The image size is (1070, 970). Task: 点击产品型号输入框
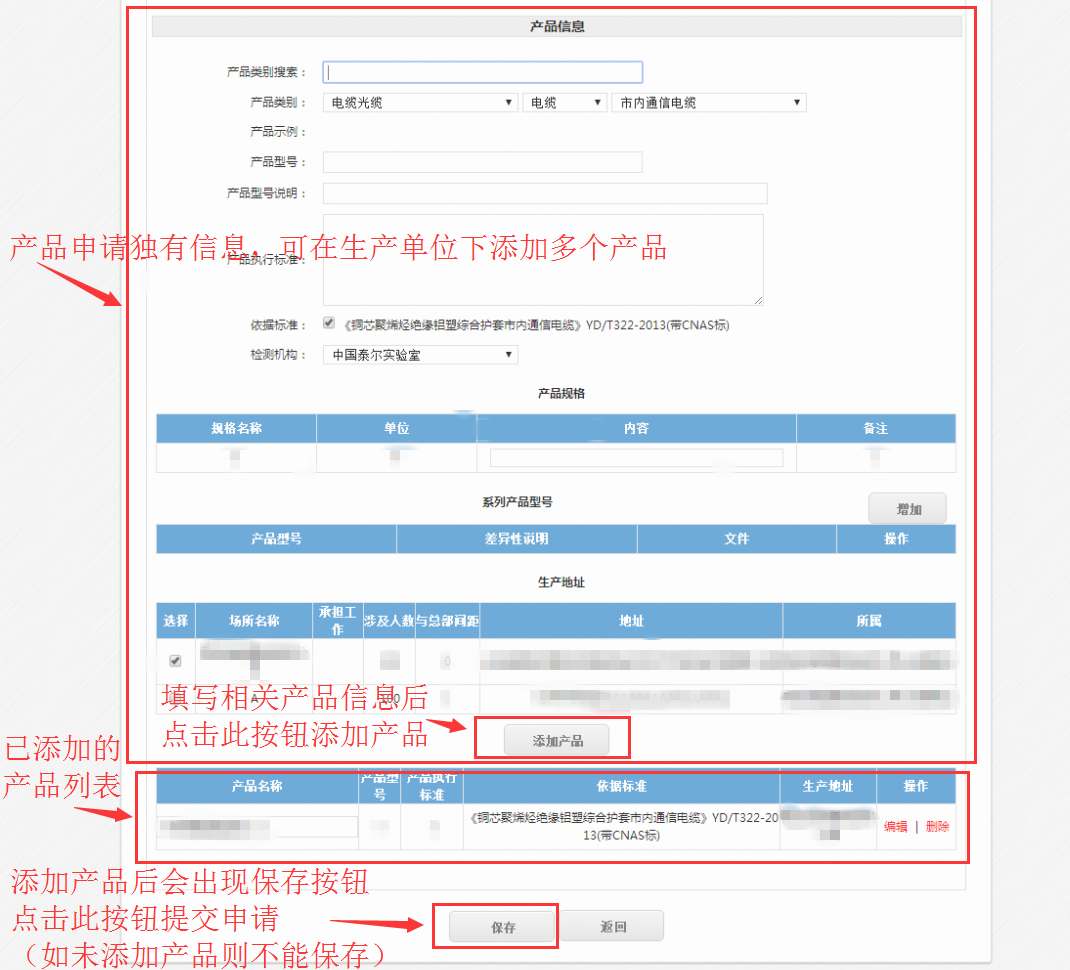click(x=482, y=162)
